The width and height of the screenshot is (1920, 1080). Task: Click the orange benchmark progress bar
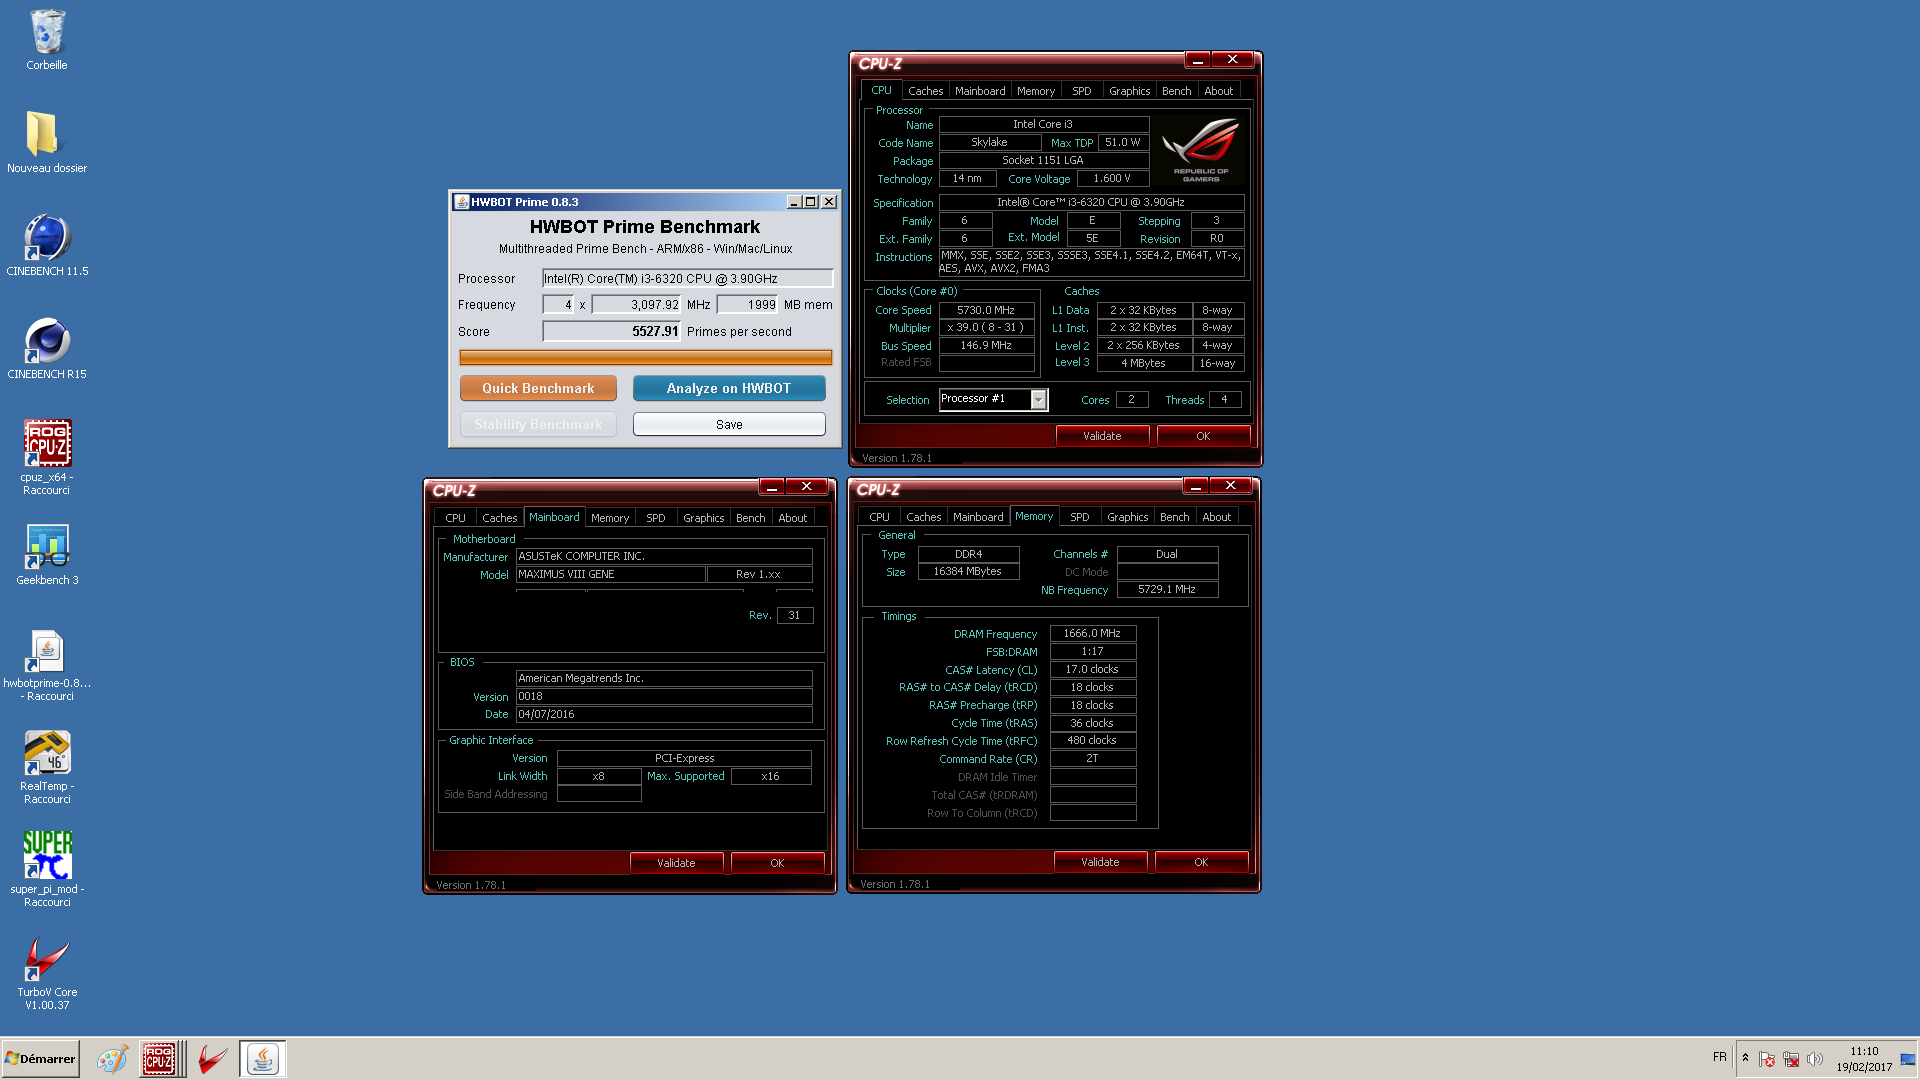pyautogui.click(x=645, y=357)
